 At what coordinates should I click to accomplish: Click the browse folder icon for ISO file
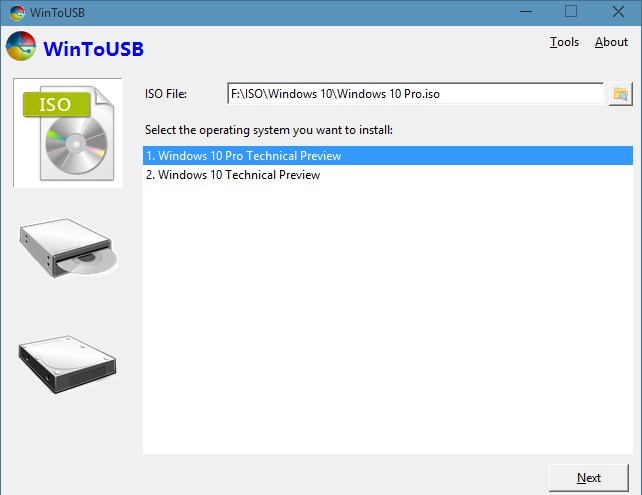(x=621, y=94)
